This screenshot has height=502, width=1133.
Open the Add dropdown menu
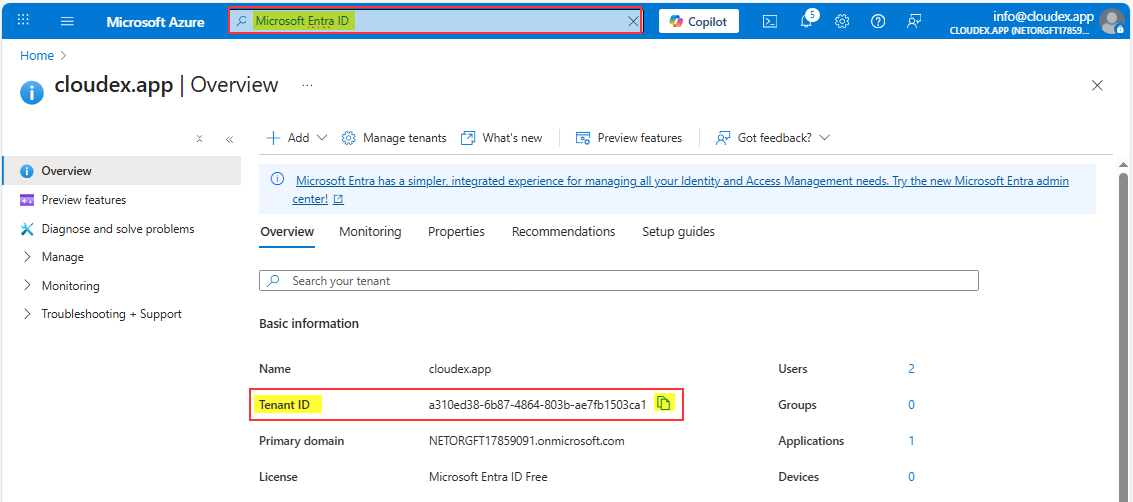(297, 138)
